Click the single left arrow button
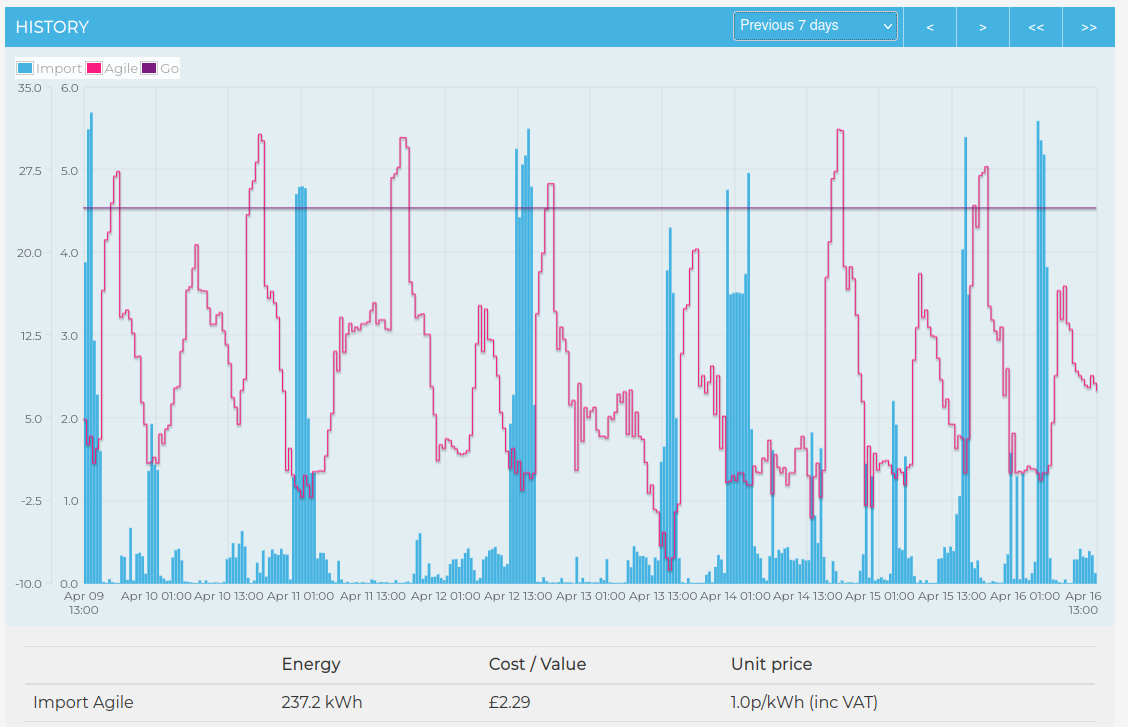The image size is (1128, 727). click(930, 27)
